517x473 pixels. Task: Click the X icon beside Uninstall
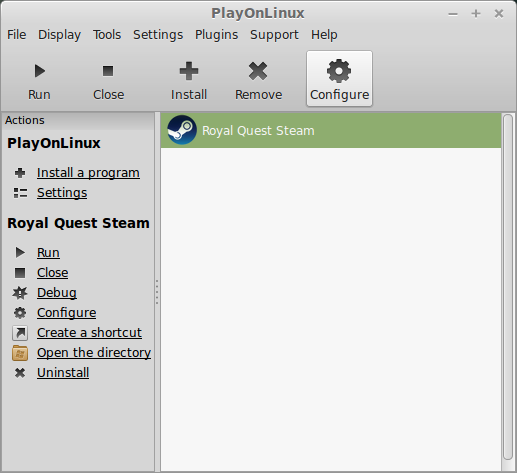[x=20, y=373]
